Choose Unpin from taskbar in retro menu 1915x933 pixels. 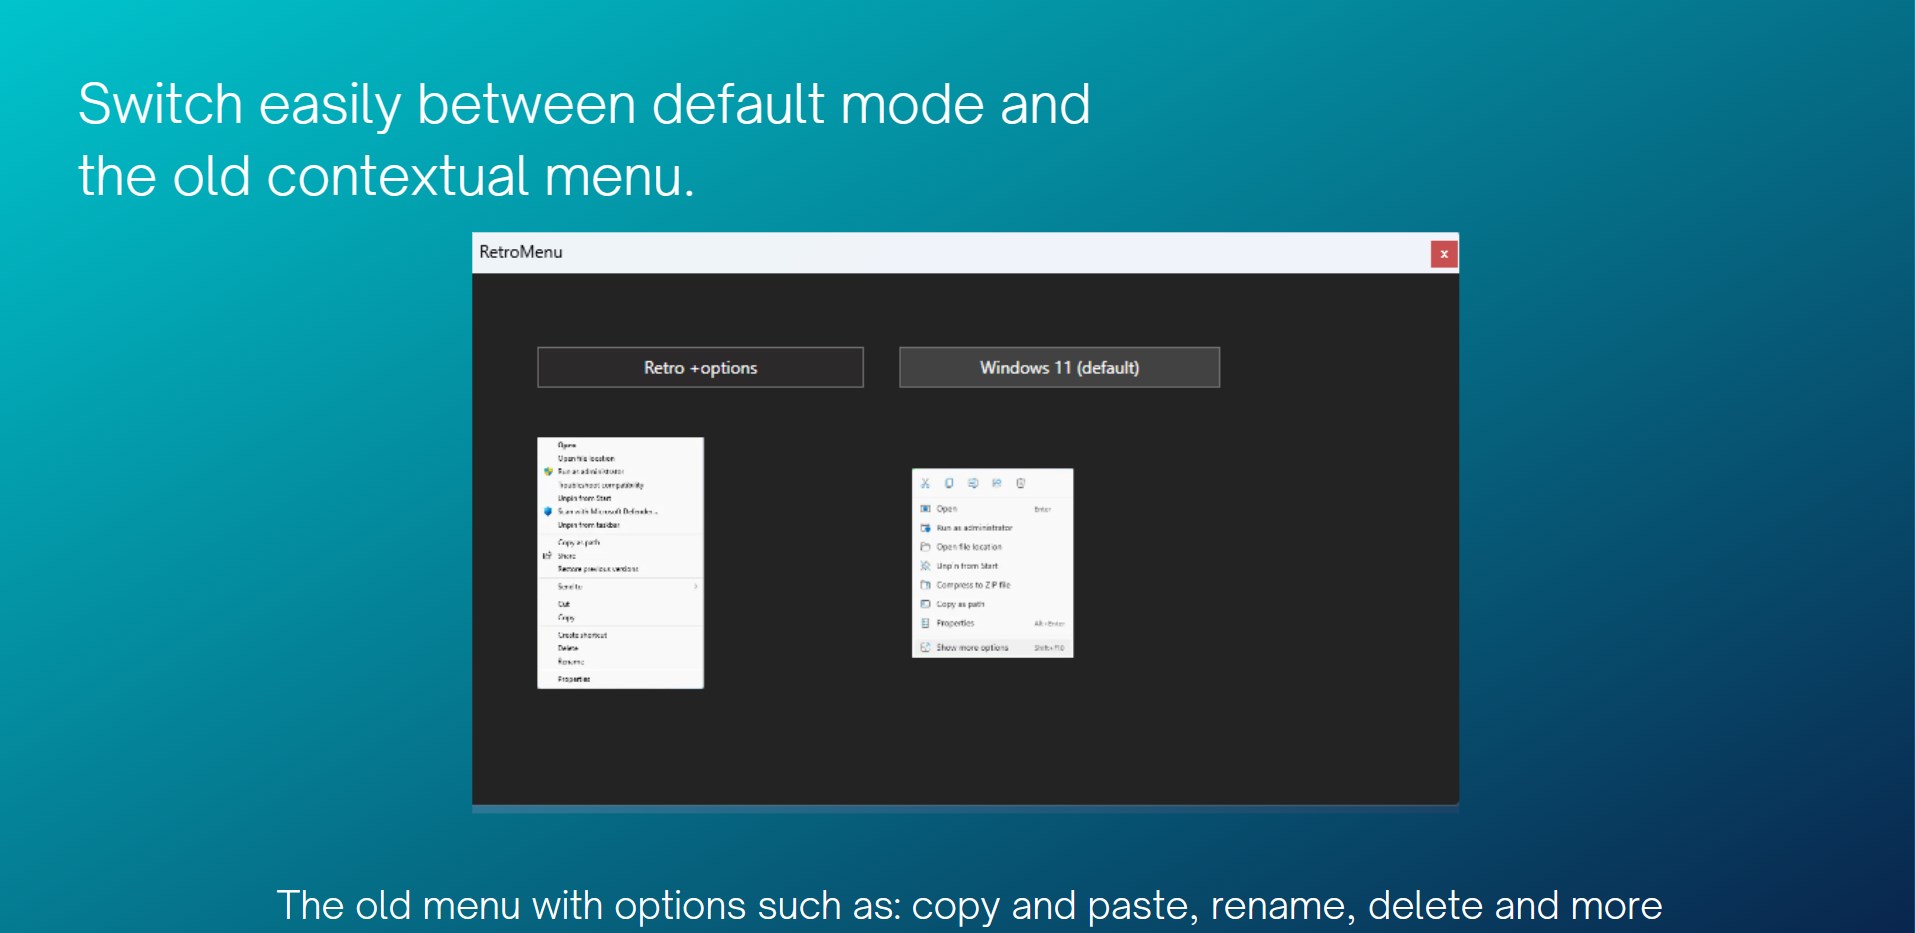[x=589, y=524]
